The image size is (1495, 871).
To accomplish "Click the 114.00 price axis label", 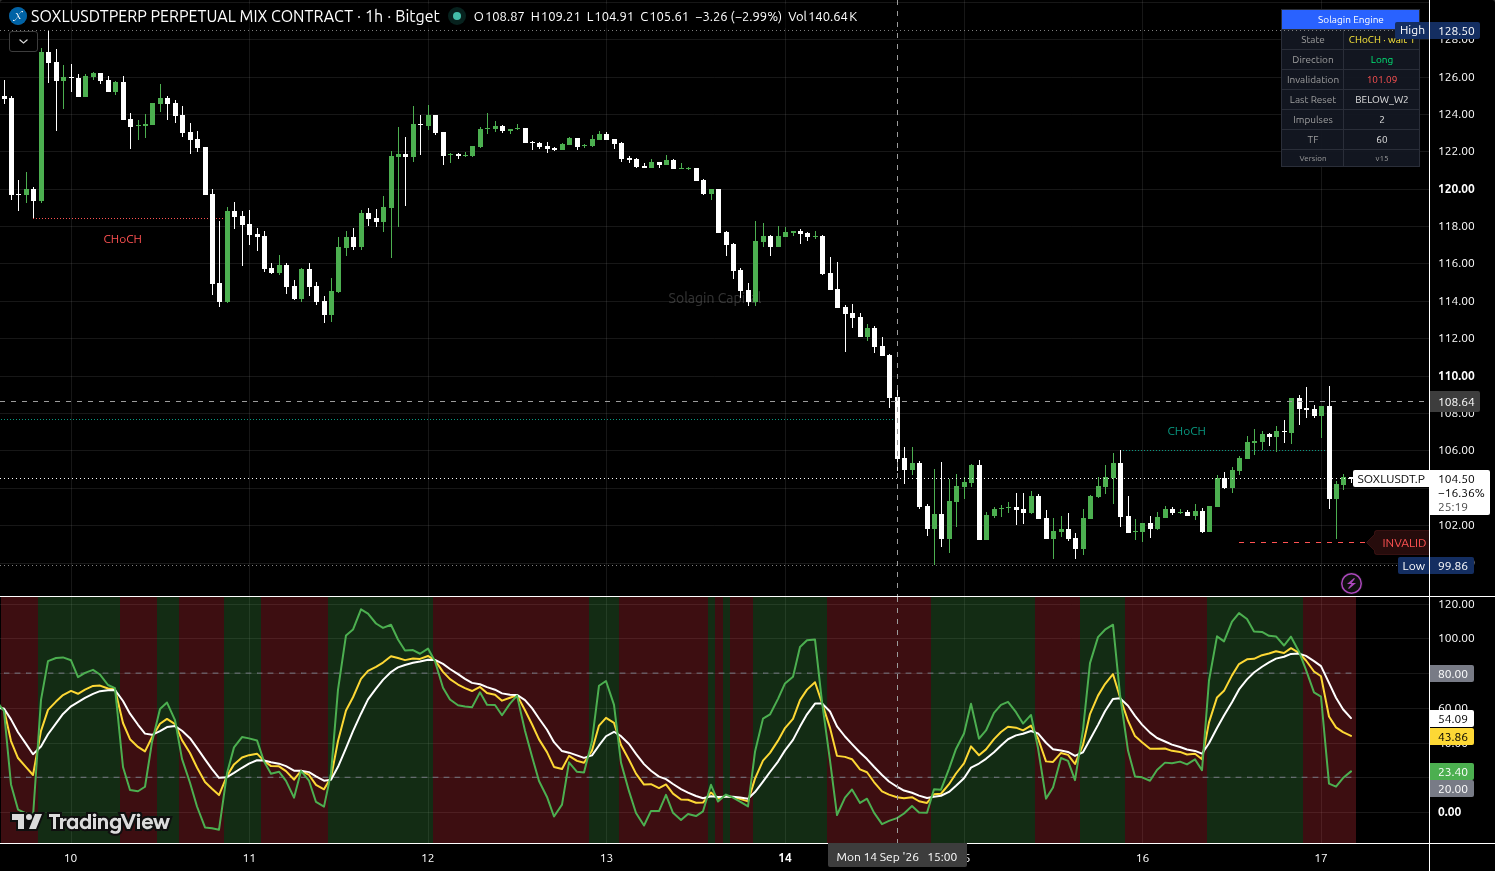I will coord(1456,301).
